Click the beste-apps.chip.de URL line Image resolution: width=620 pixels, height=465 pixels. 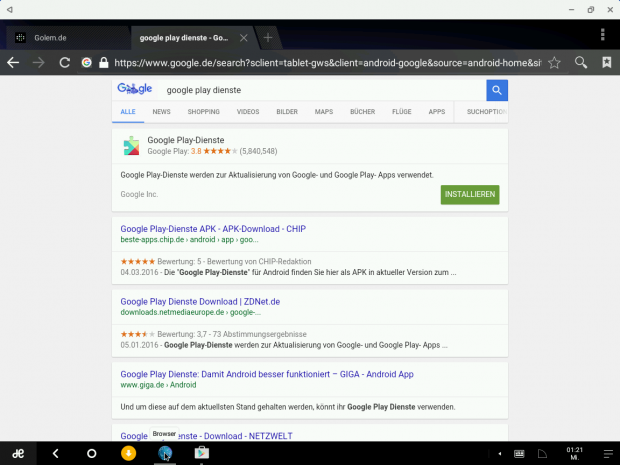point(189,240)
